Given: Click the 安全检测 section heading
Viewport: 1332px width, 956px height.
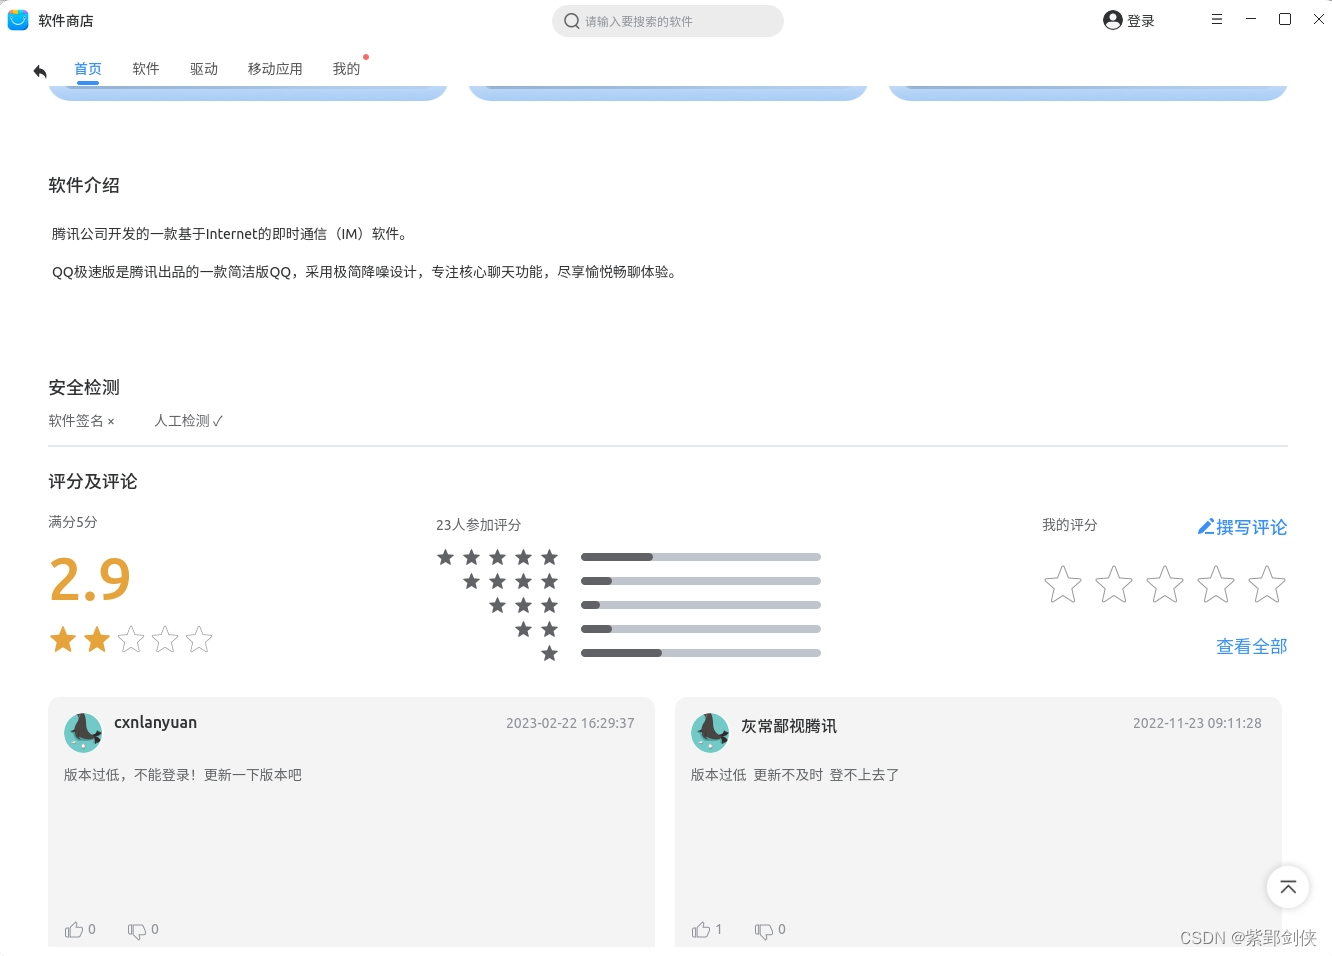Looking at the screenshot, I should point(84,387).
